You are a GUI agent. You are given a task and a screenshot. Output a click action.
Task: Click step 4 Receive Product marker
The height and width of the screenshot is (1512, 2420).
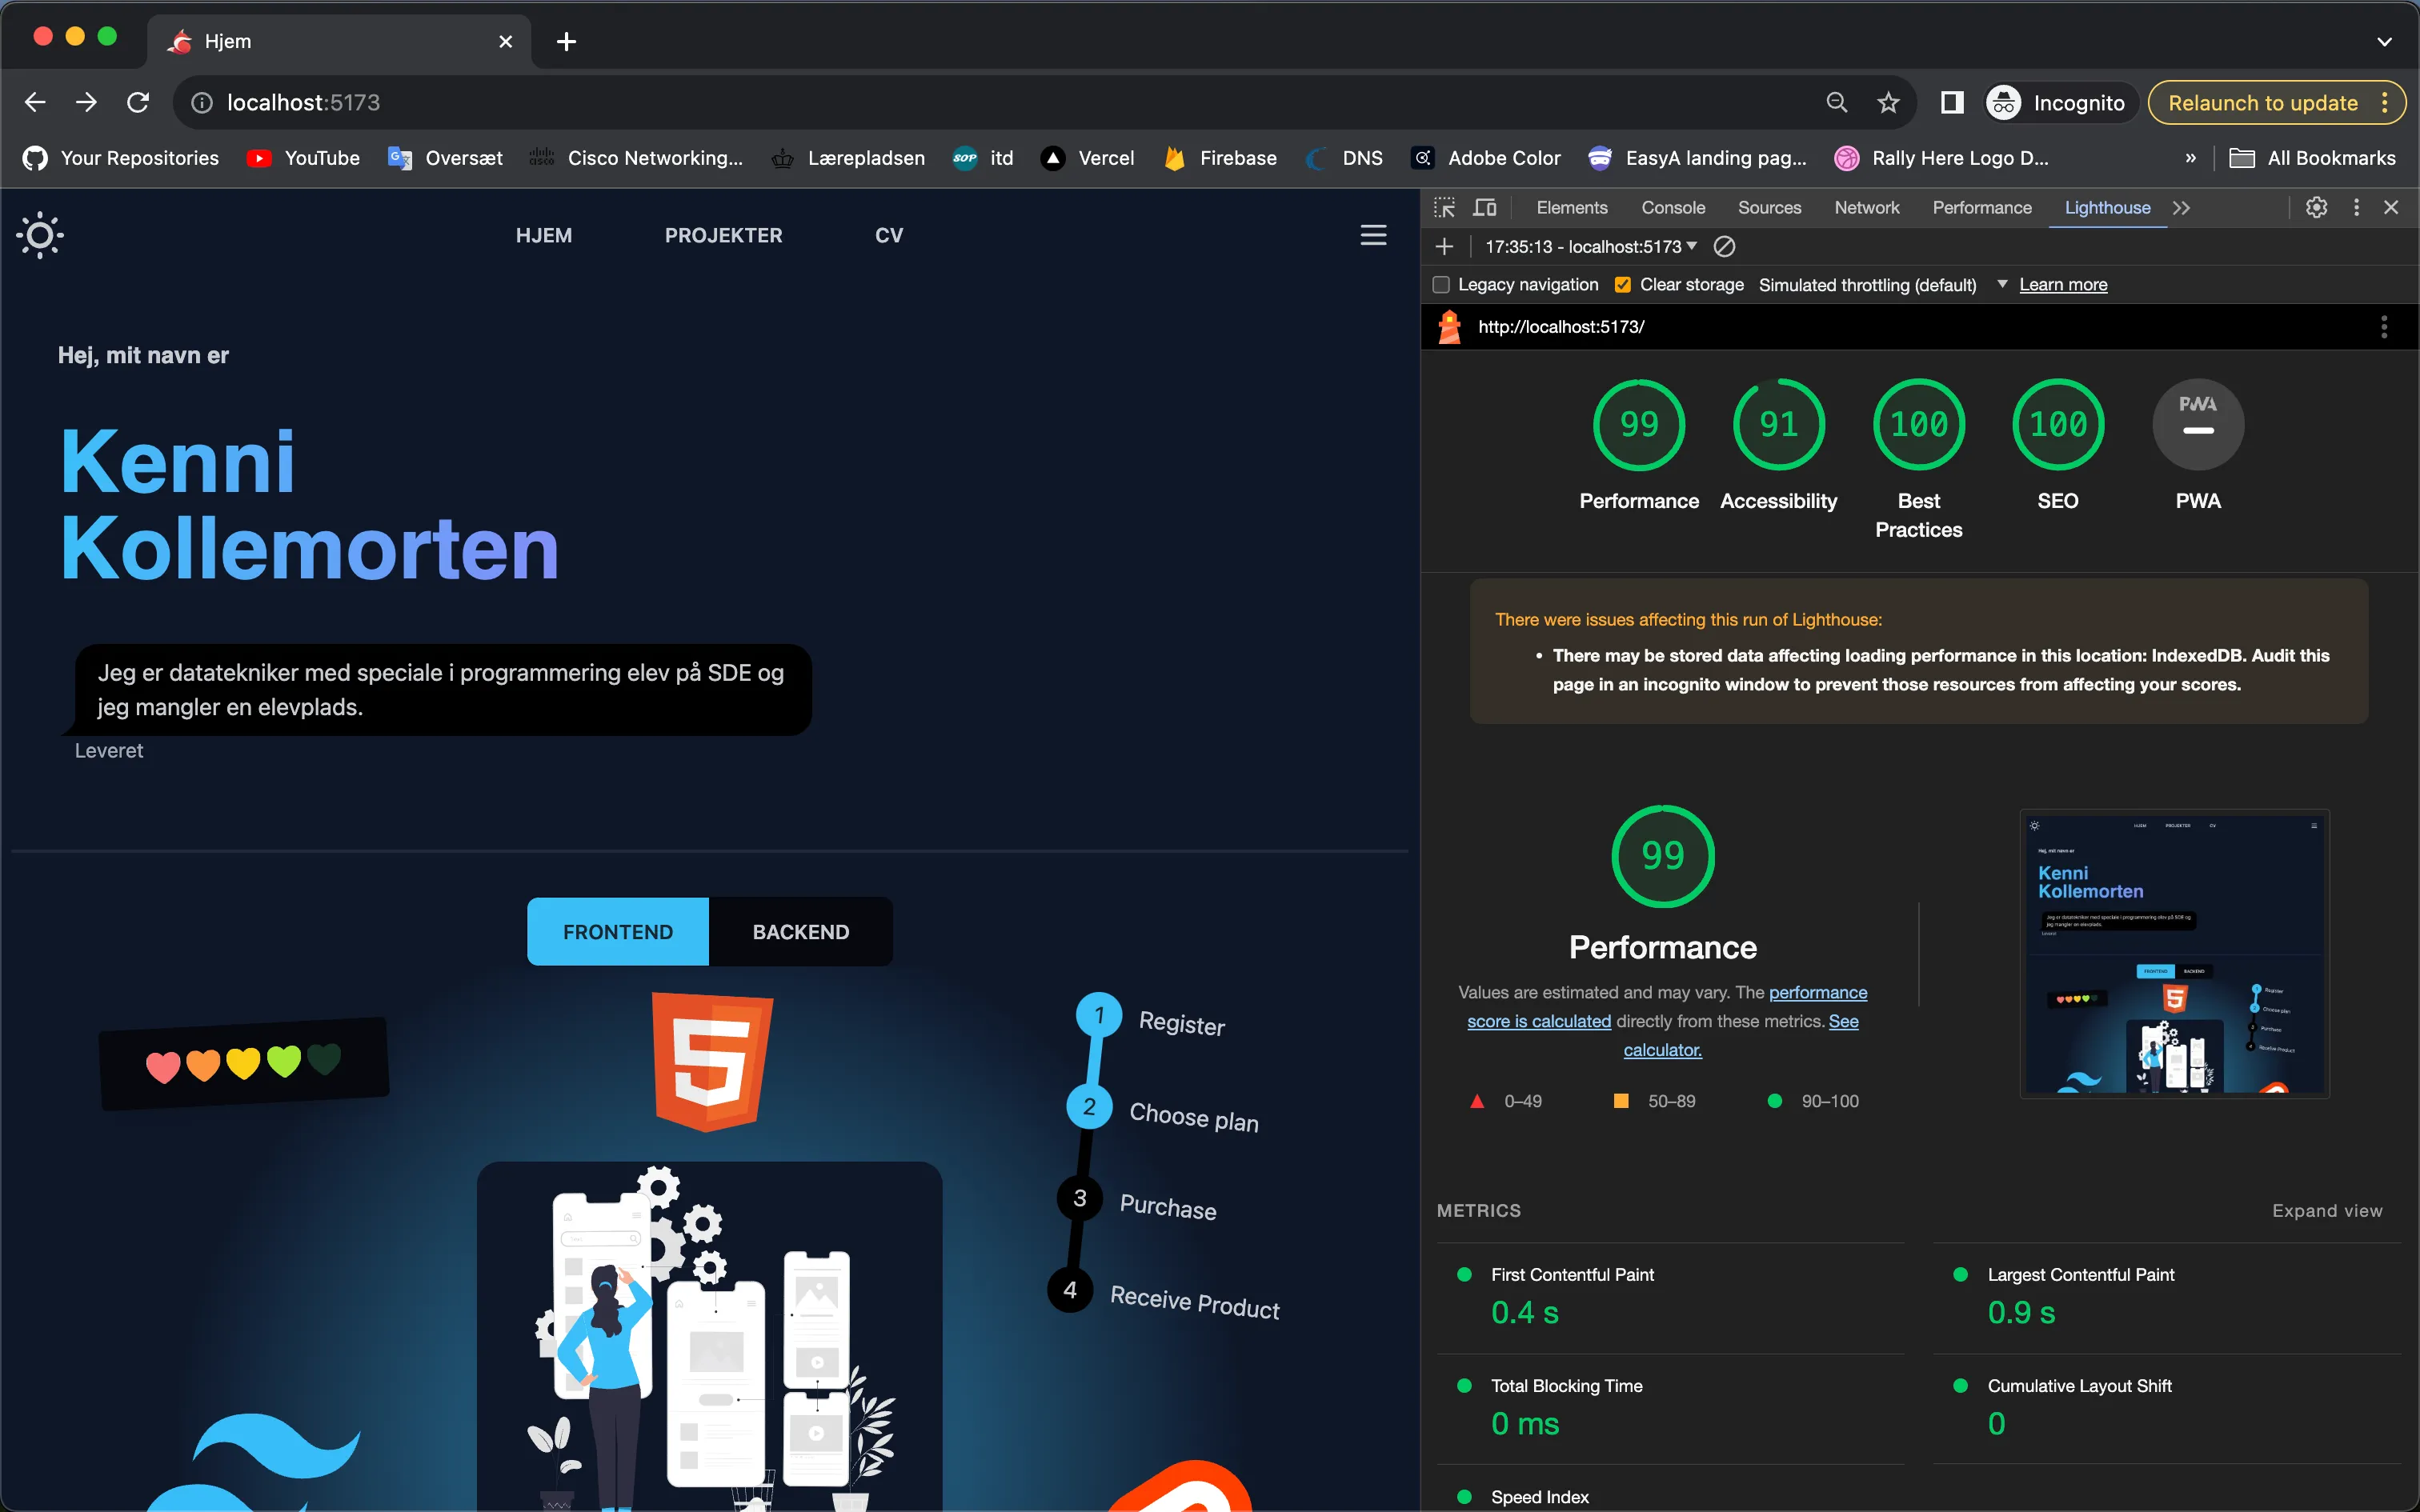click(x=1069, y=1289)
